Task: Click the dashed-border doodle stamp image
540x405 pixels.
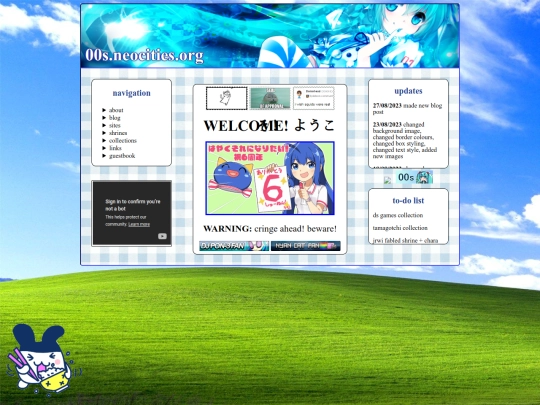Action: tap(227, 98)
